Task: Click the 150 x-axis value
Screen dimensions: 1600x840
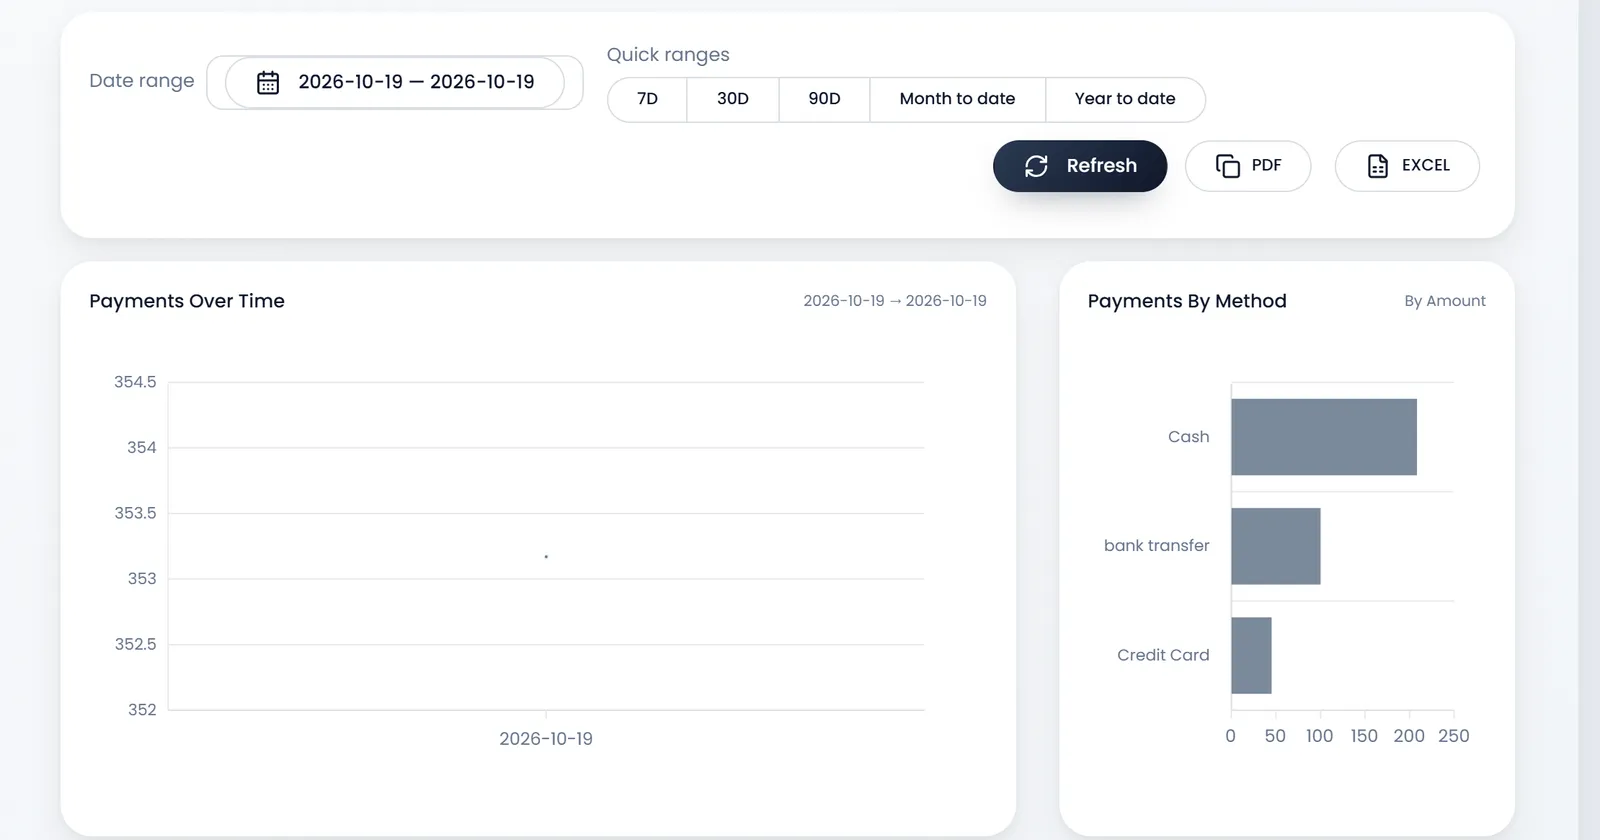Action: (1364, 736)
